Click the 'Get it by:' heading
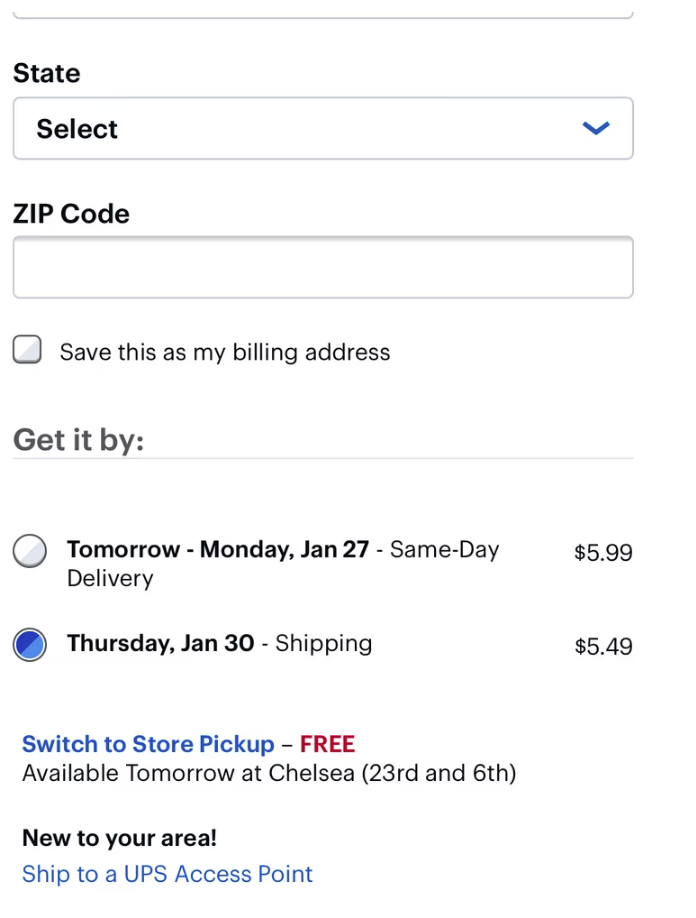 [x=78, y=440]
